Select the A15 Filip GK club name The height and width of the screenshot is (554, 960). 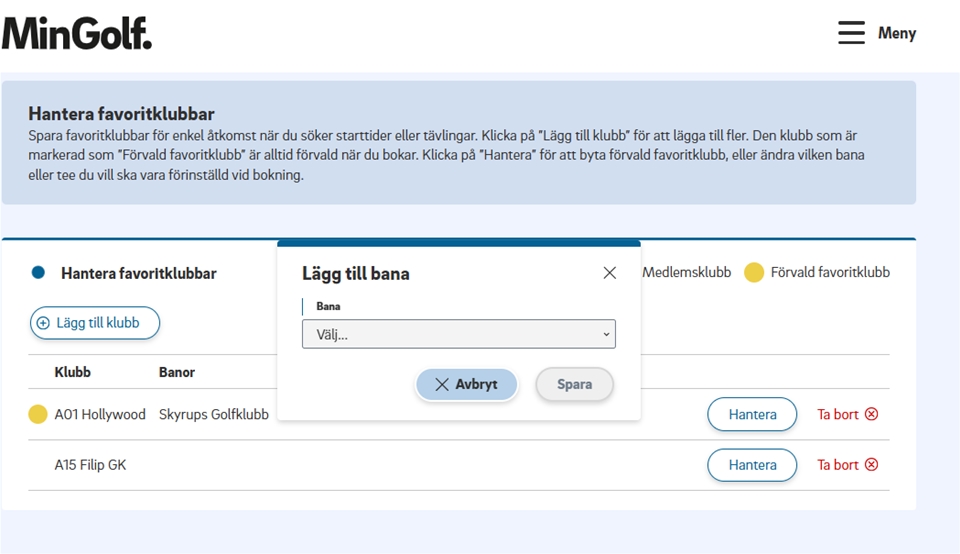point(90,465)
